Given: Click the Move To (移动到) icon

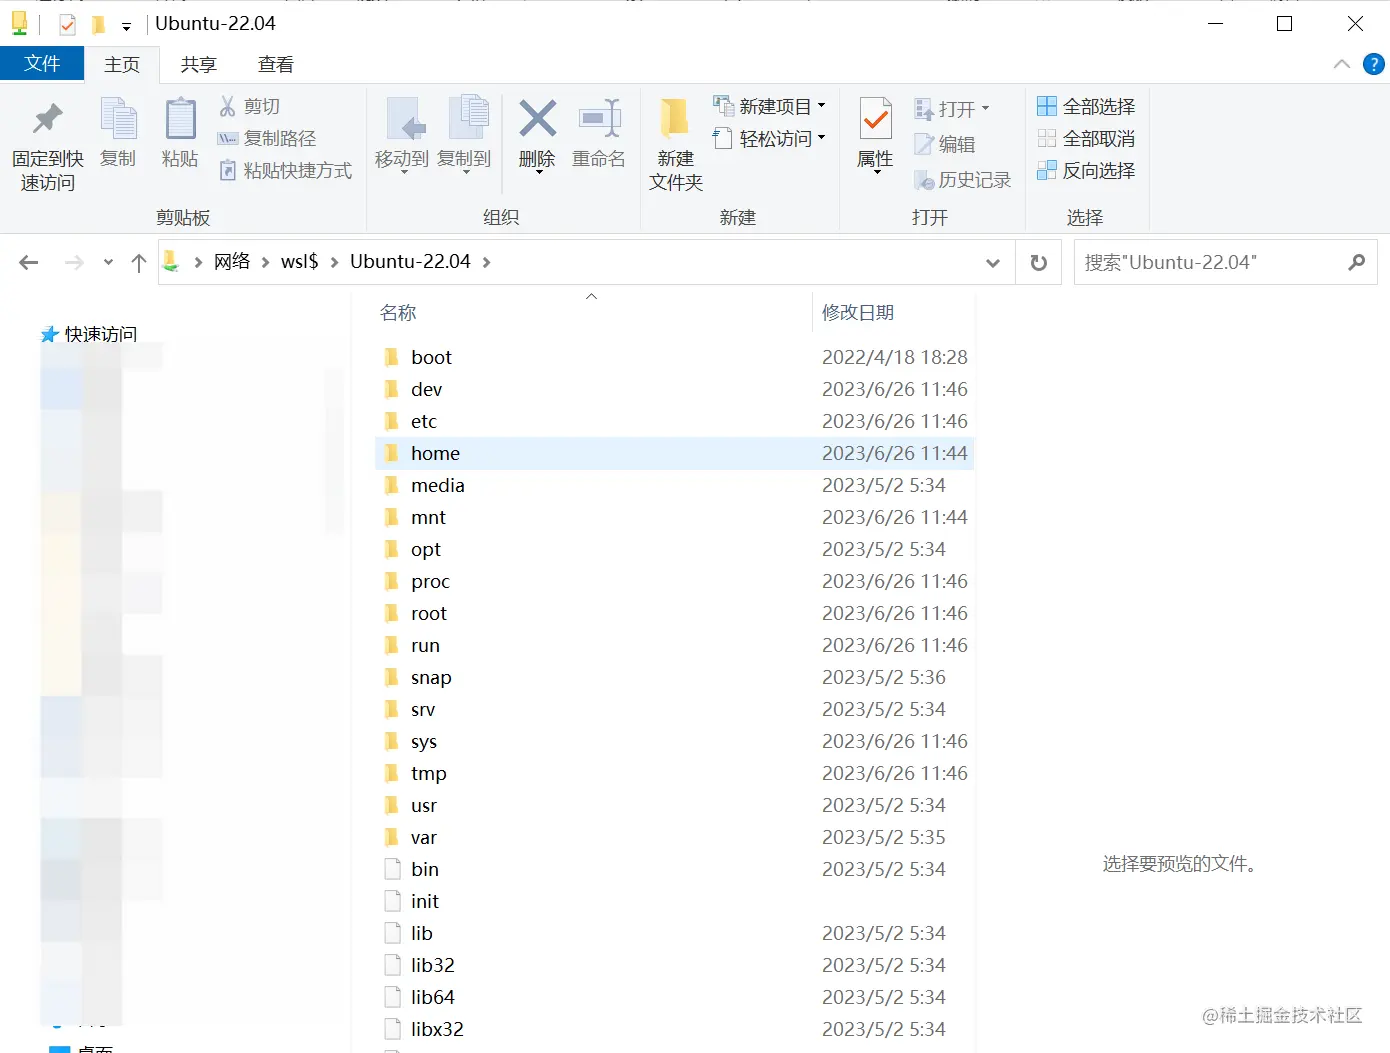Looking at the screenshot, I should click(406, 119).
